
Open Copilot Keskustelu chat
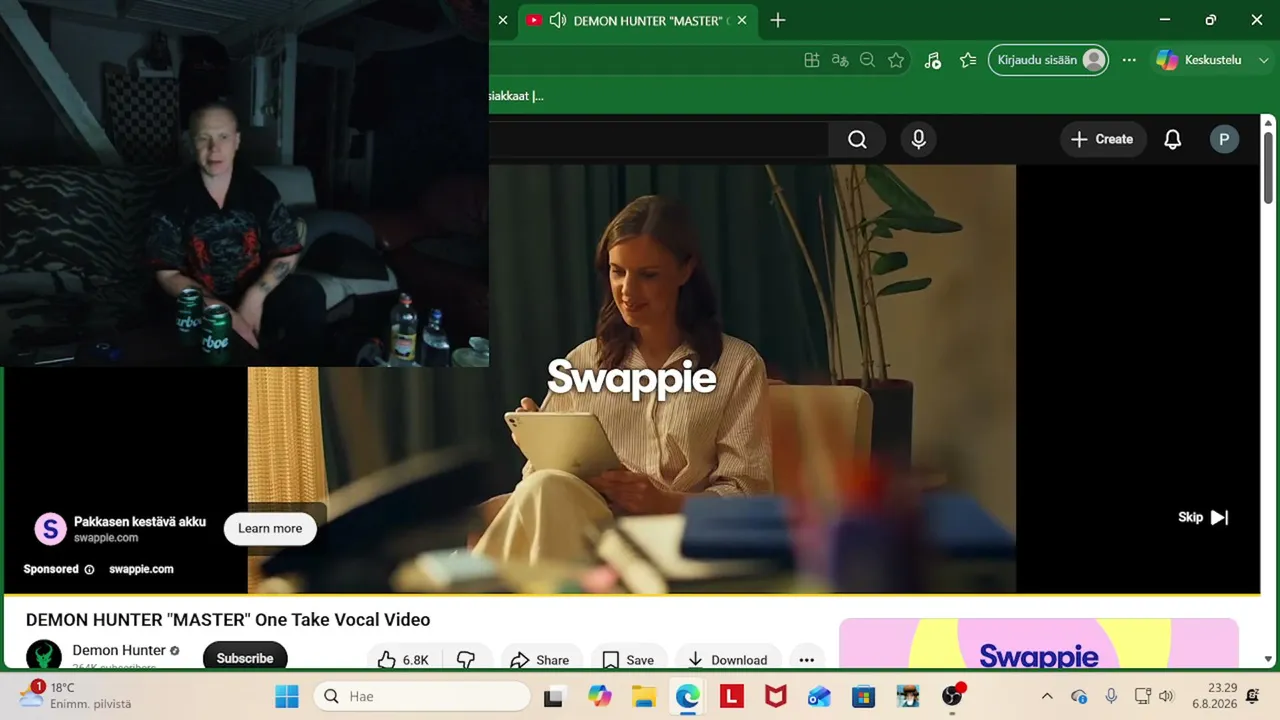coord(1199,60)
